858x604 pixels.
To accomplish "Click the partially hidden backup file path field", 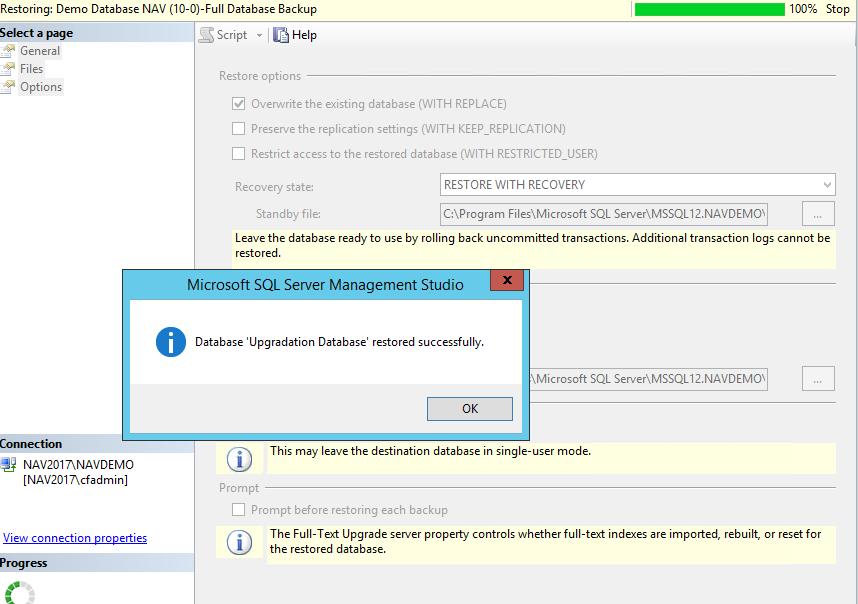I will click(648, 379).
